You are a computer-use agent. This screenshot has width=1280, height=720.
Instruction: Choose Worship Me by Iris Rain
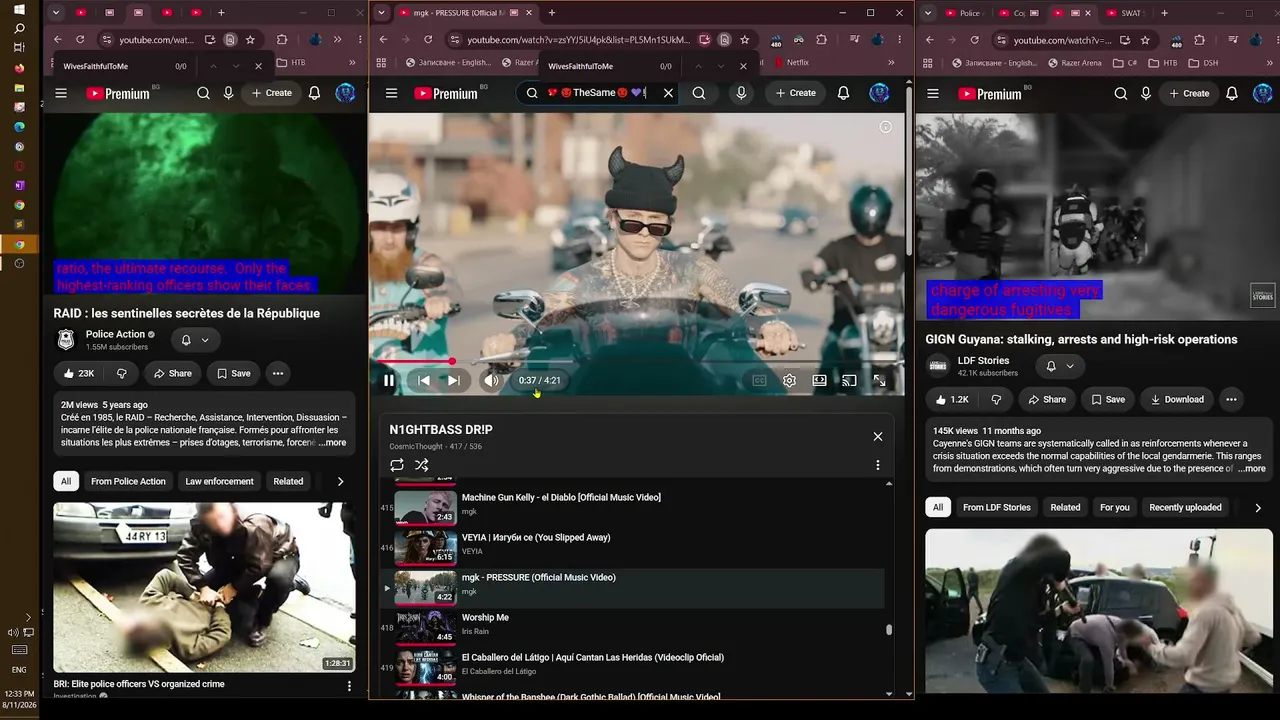click(x=632, y=626)
